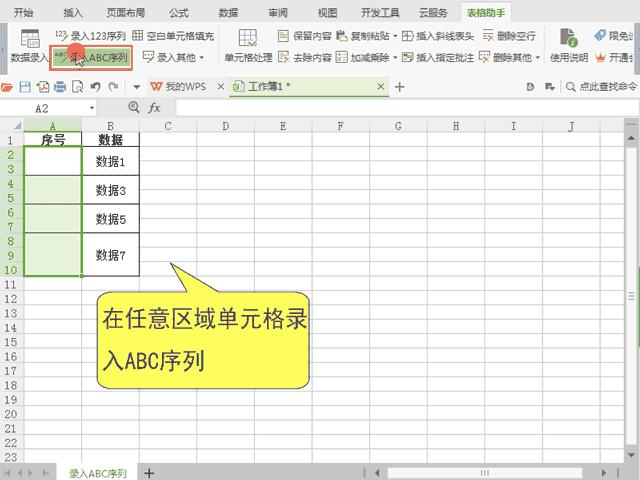
Task: Select the 录入ABC序列 sheet tab
Action: [x=98, y=473]
